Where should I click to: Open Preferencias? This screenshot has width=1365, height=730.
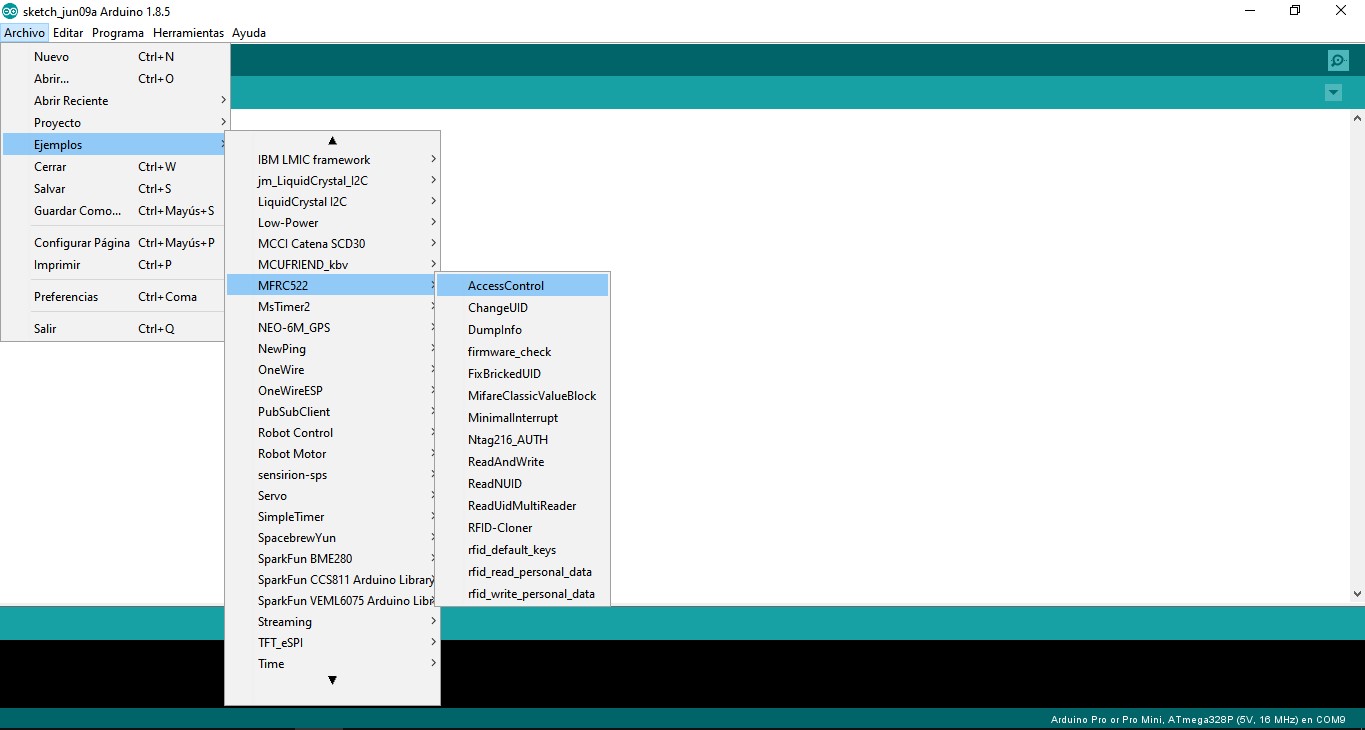(115, 297)
